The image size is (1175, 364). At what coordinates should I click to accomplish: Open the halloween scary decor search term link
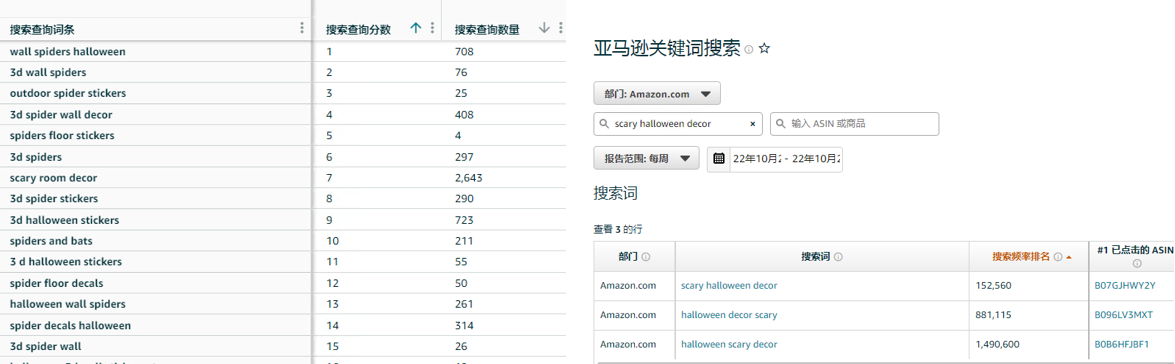729,345
